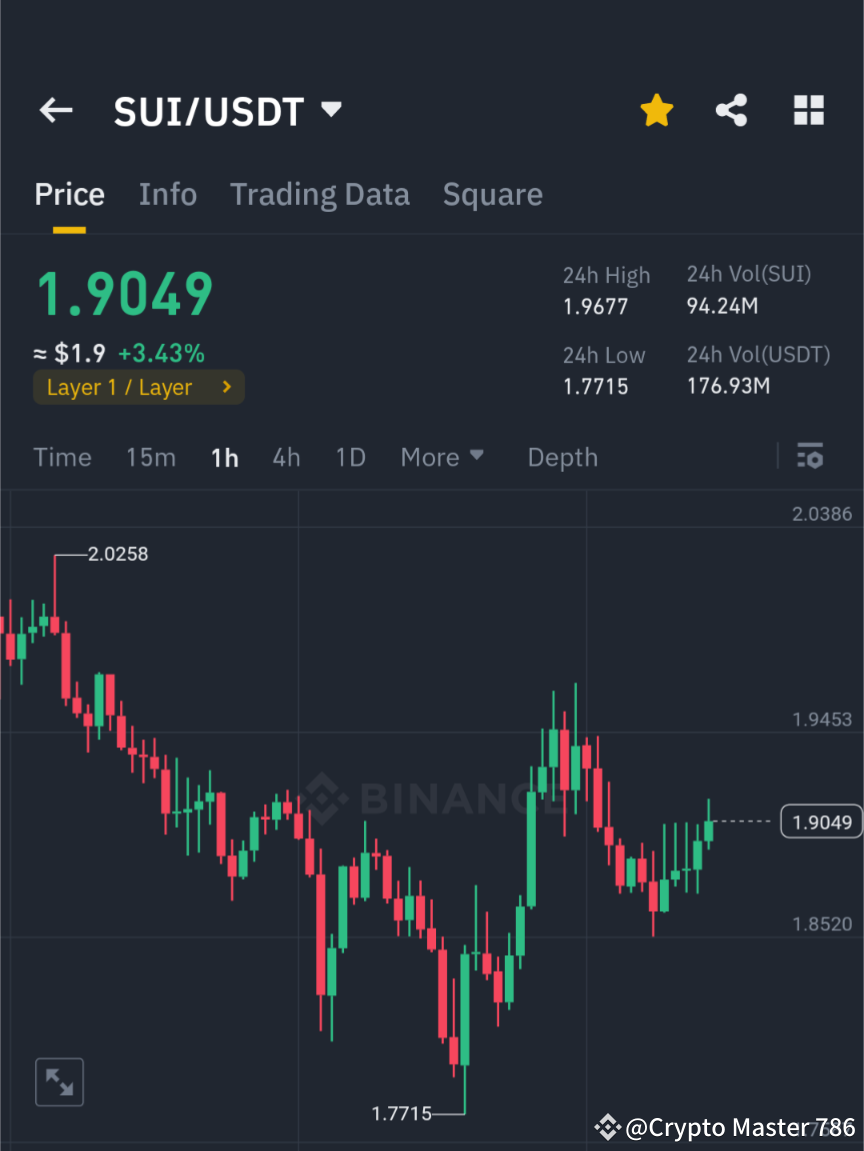This screenshot has height=1151, width=864.
Task: Tap the back arrow to exit the chart
Action: click(55, 110)
